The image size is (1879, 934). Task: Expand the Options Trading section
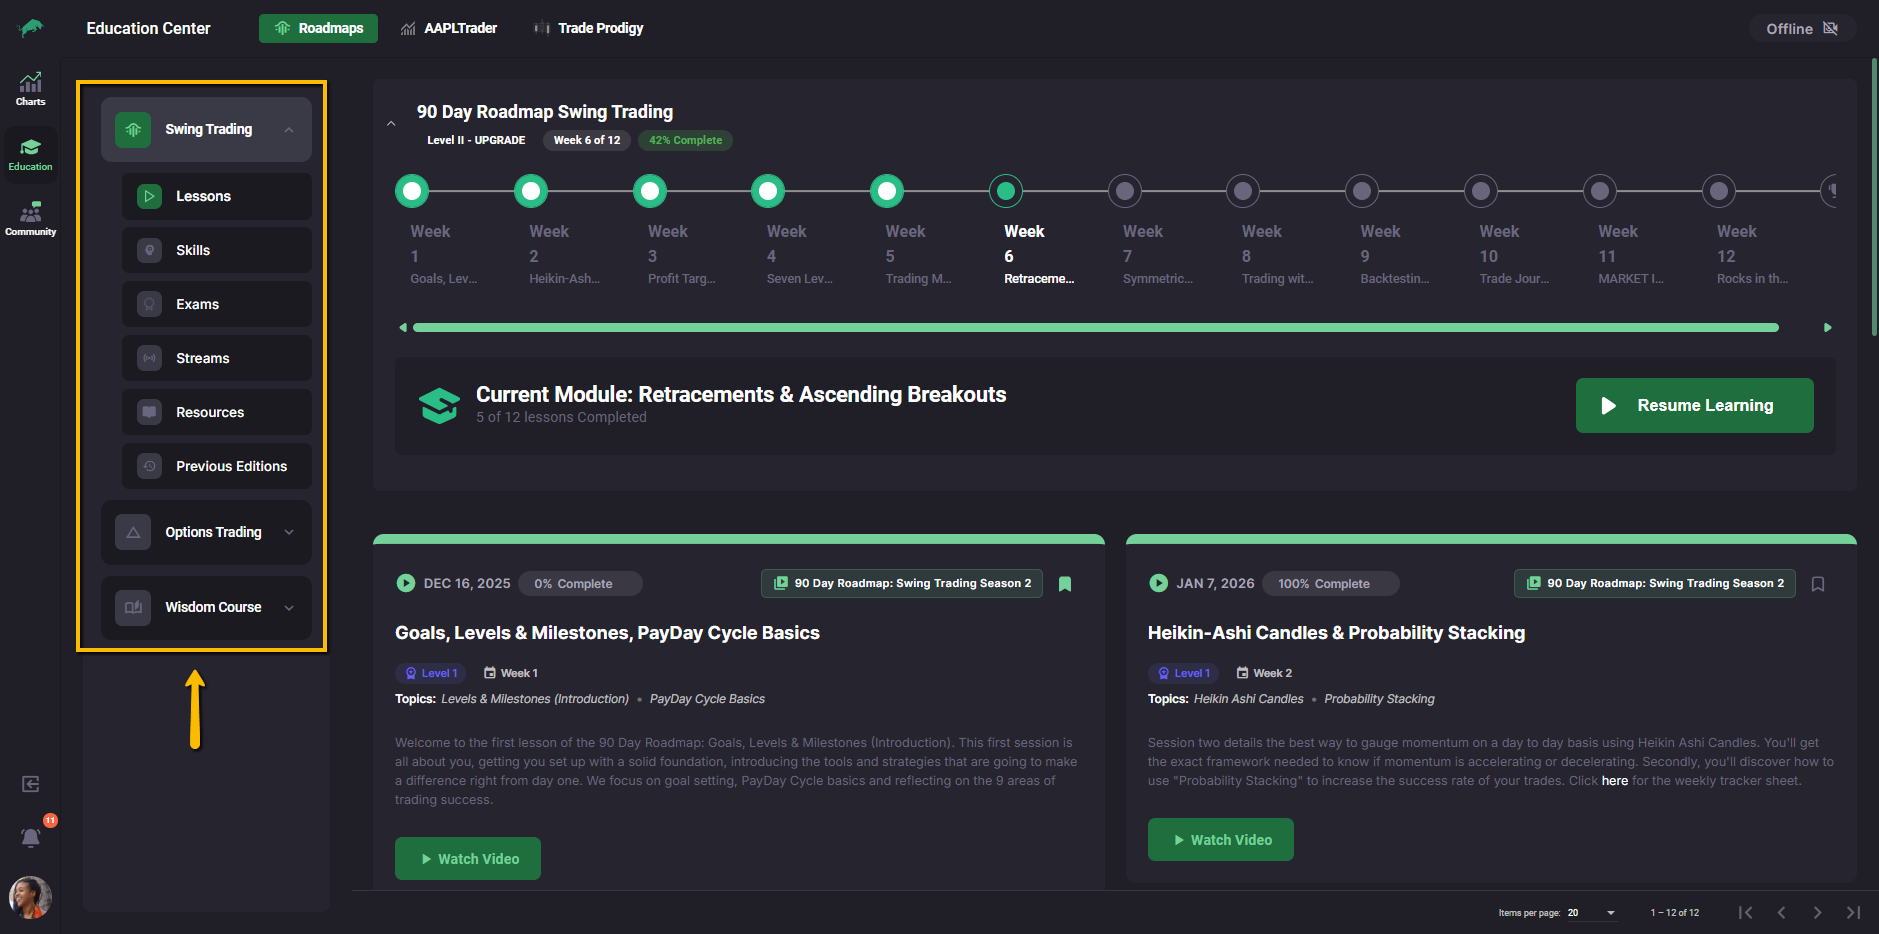pos(289,532)
